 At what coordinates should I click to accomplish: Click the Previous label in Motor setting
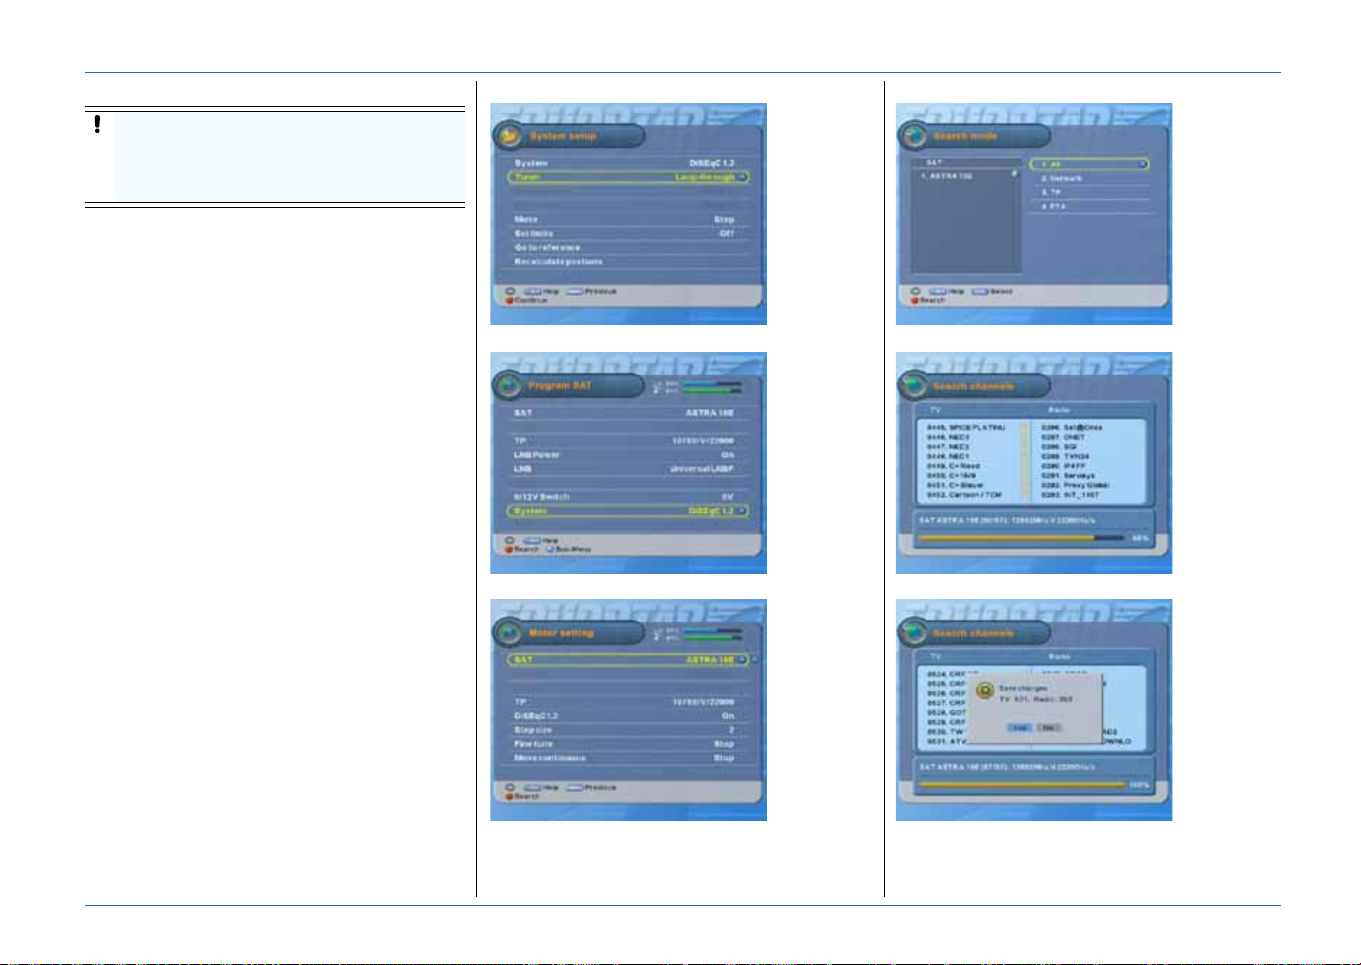[x=600, y=787]
